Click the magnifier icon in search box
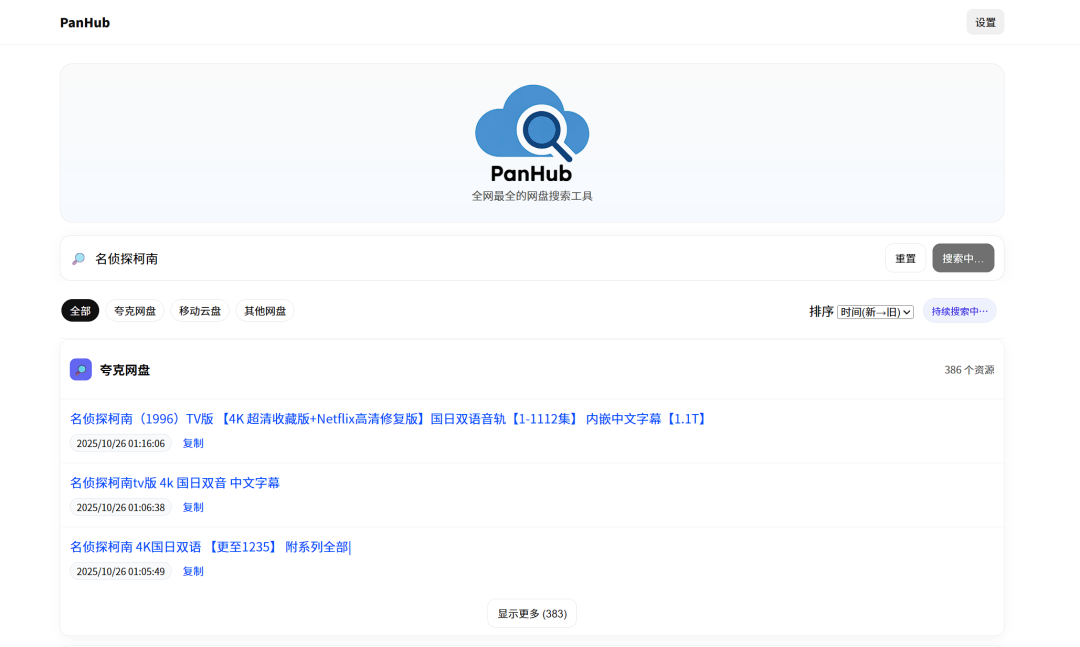This screenshot has width=1080, height=647. [x=78, y=259]
